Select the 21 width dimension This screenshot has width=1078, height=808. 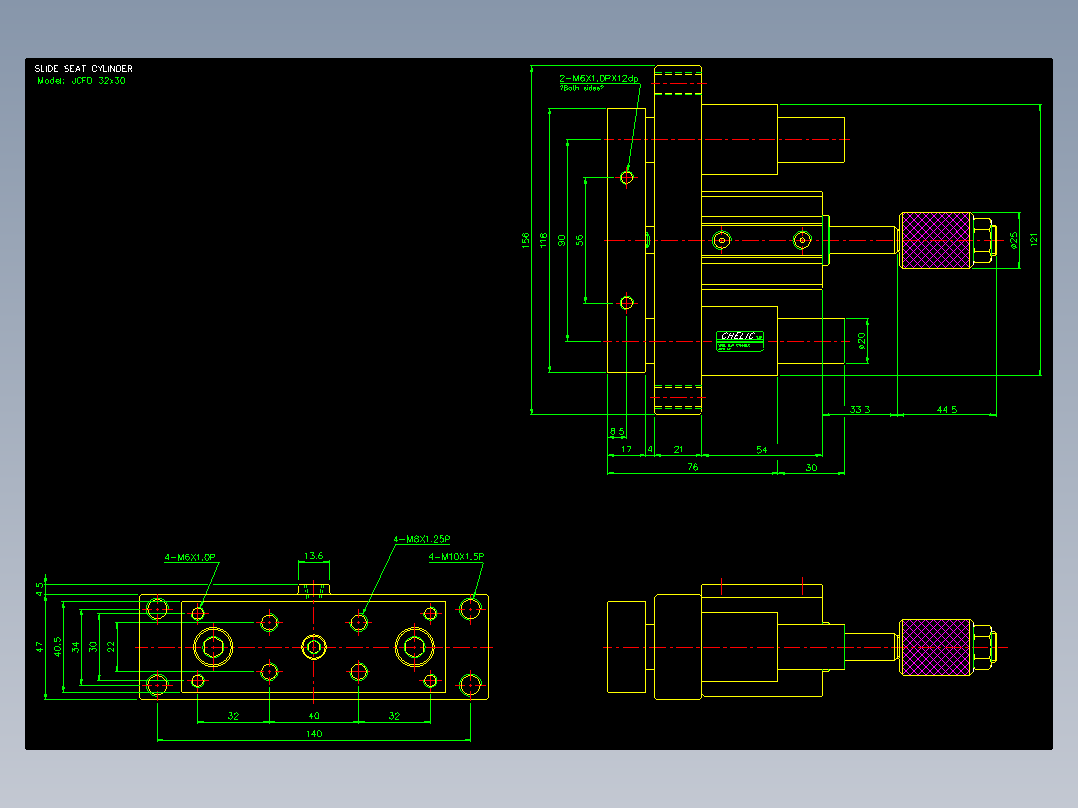point(678,449)
